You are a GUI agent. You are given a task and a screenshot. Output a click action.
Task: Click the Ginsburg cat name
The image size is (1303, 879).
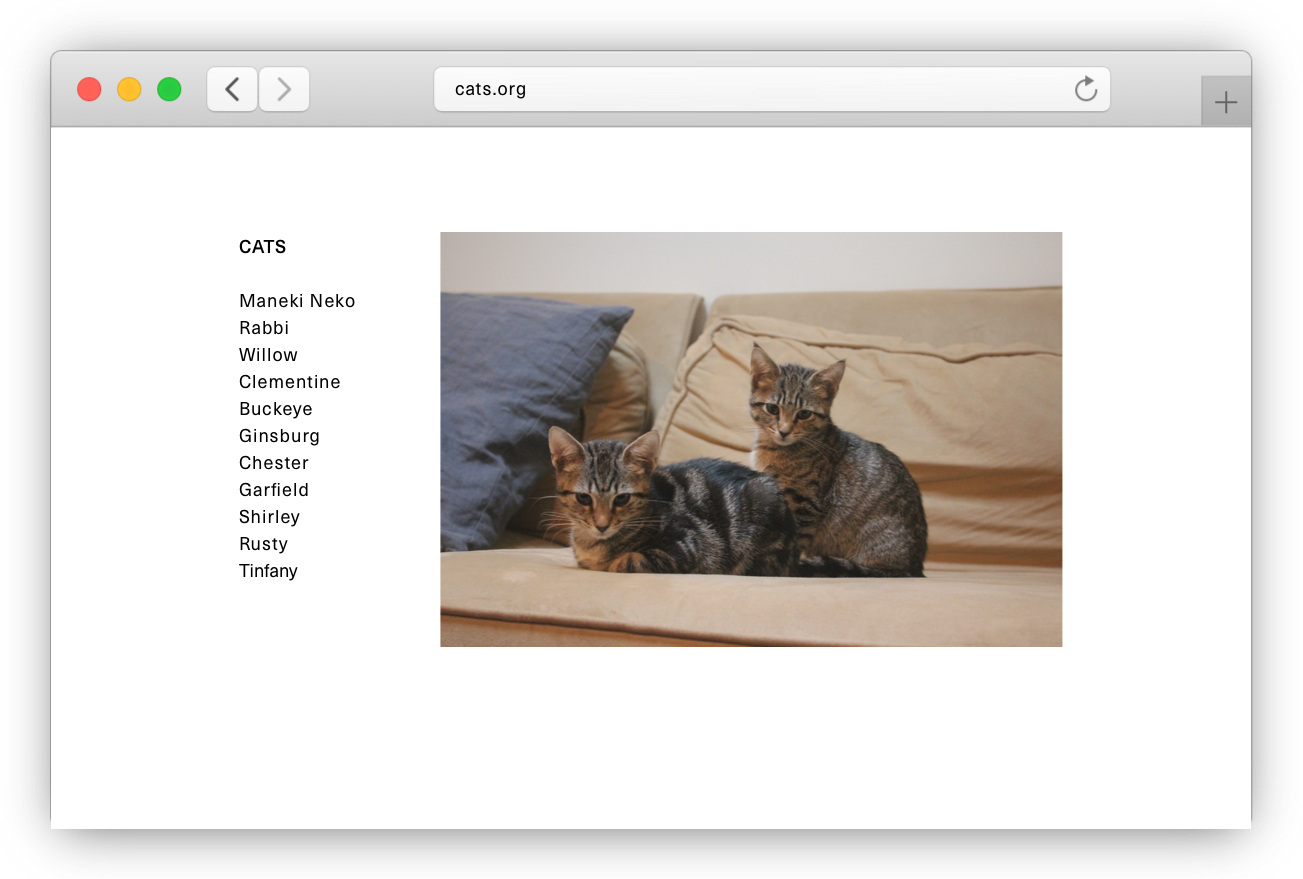click(279, 436)
